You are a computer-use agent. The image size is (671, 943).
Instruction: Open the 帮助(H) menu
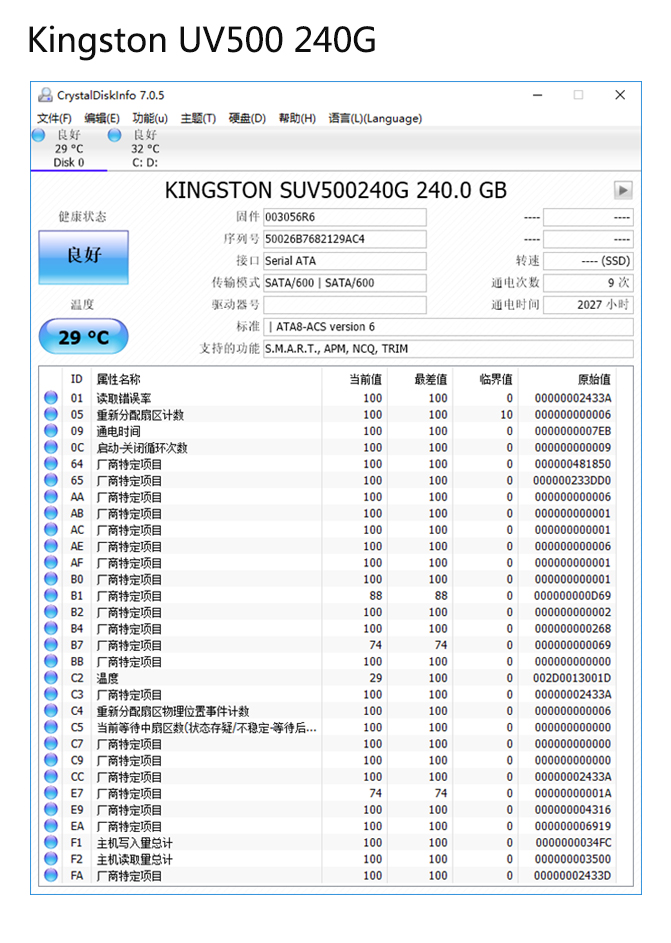click(297, 118)
